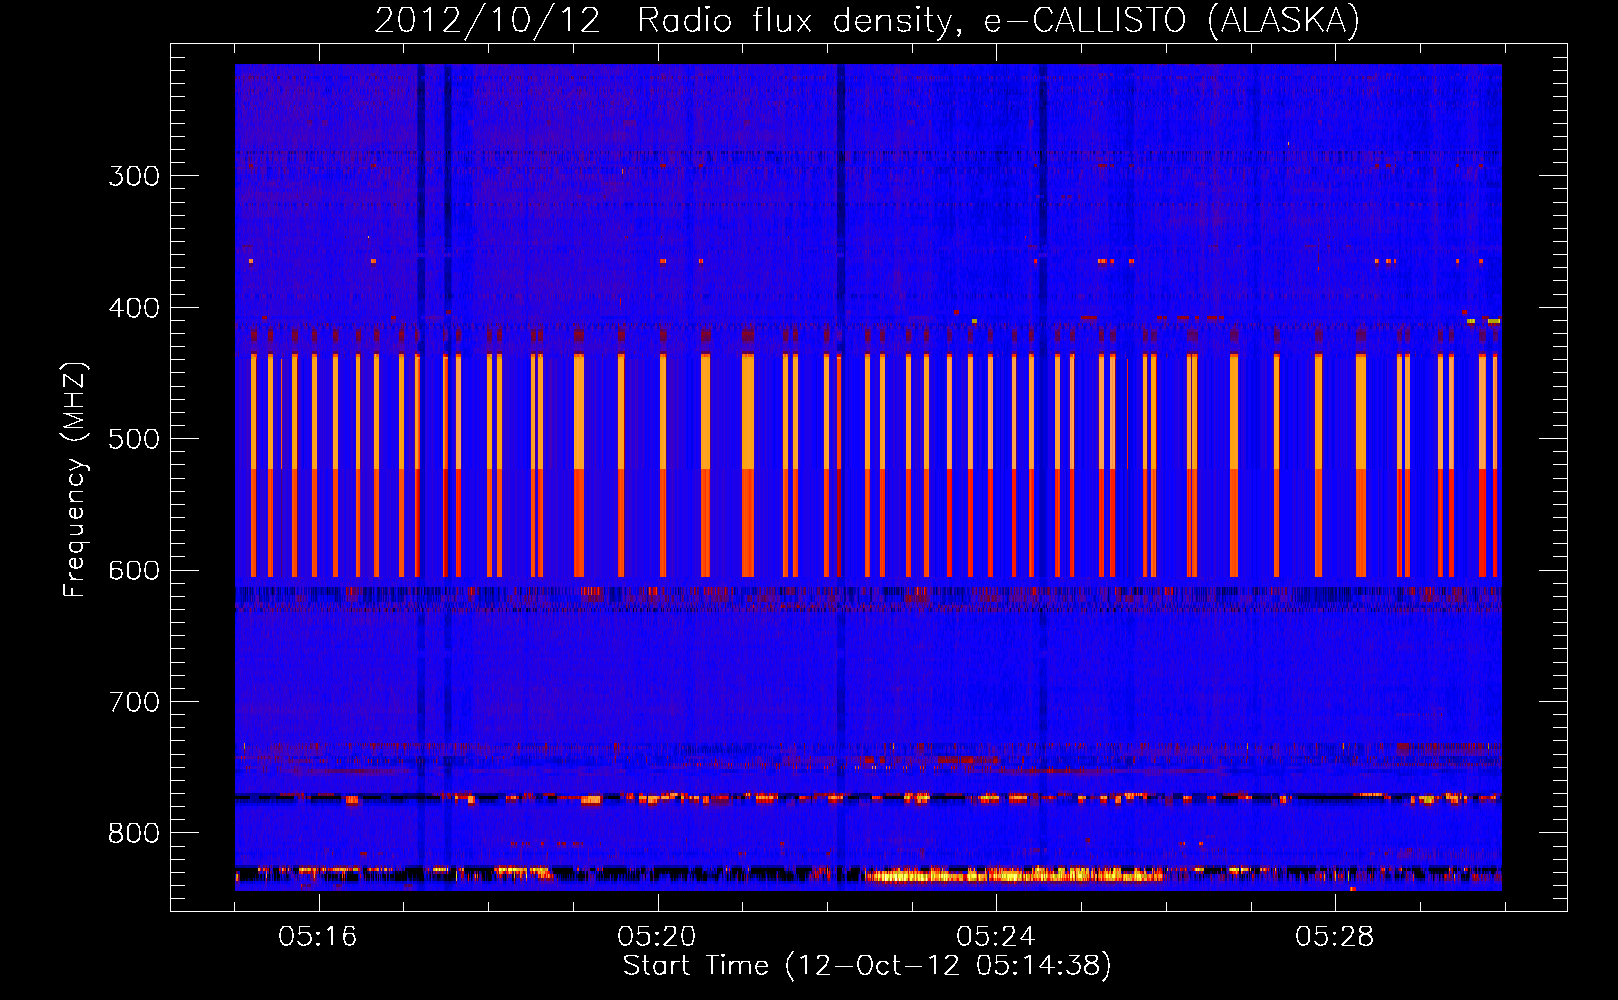Click the 700 frequency tick label
The width and height of the screenshot is (1618, 1000).
tap(134, 702)
